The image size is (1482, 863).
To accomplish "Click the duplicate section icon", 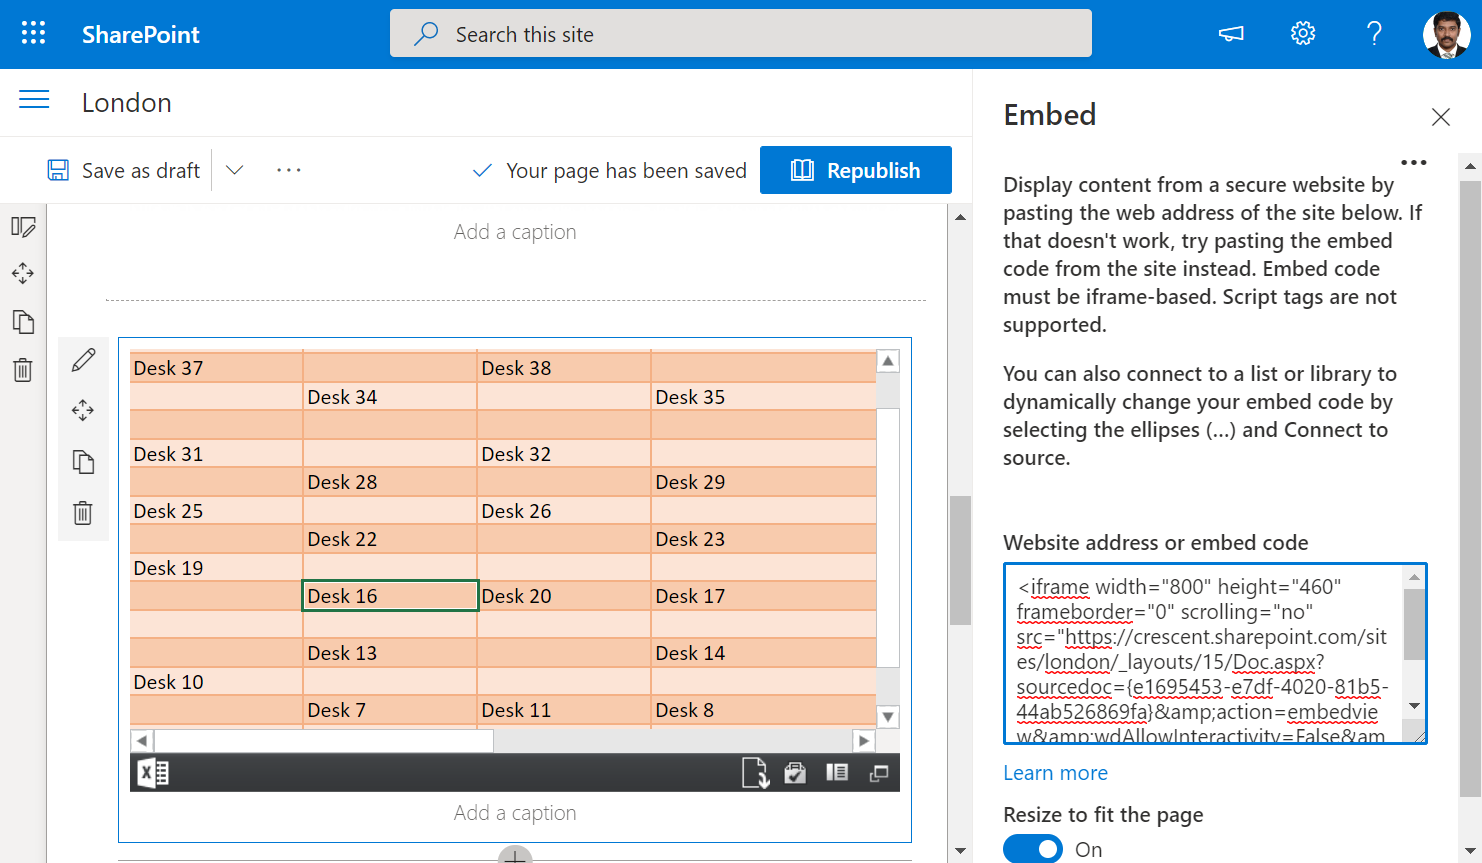I will coord(23,322).
